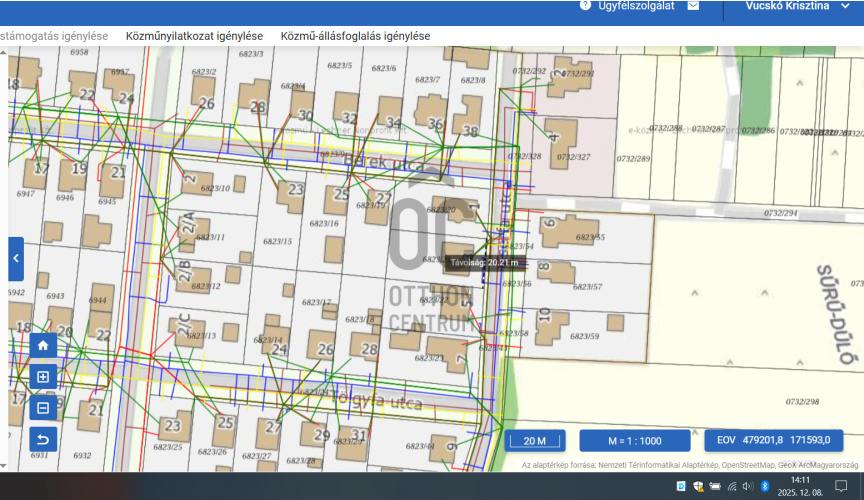Click the home map extent button
The width and height of the screenshot is (864, 500).
(x=43, y=346)
